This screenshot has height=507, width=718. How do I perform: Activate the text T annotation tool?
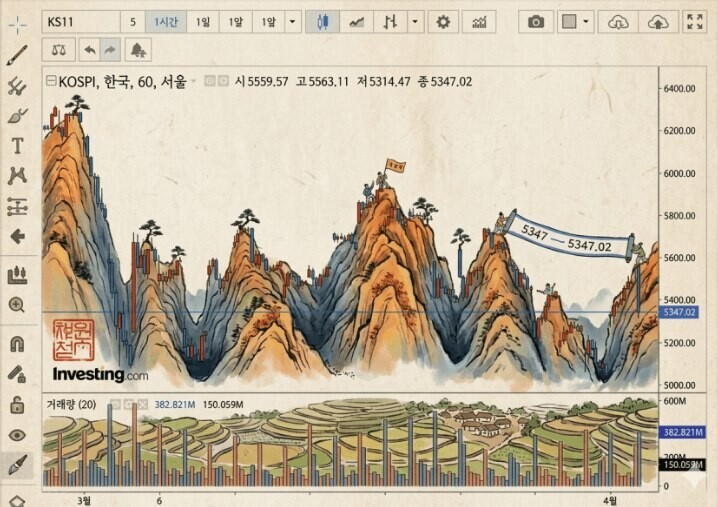17,146
